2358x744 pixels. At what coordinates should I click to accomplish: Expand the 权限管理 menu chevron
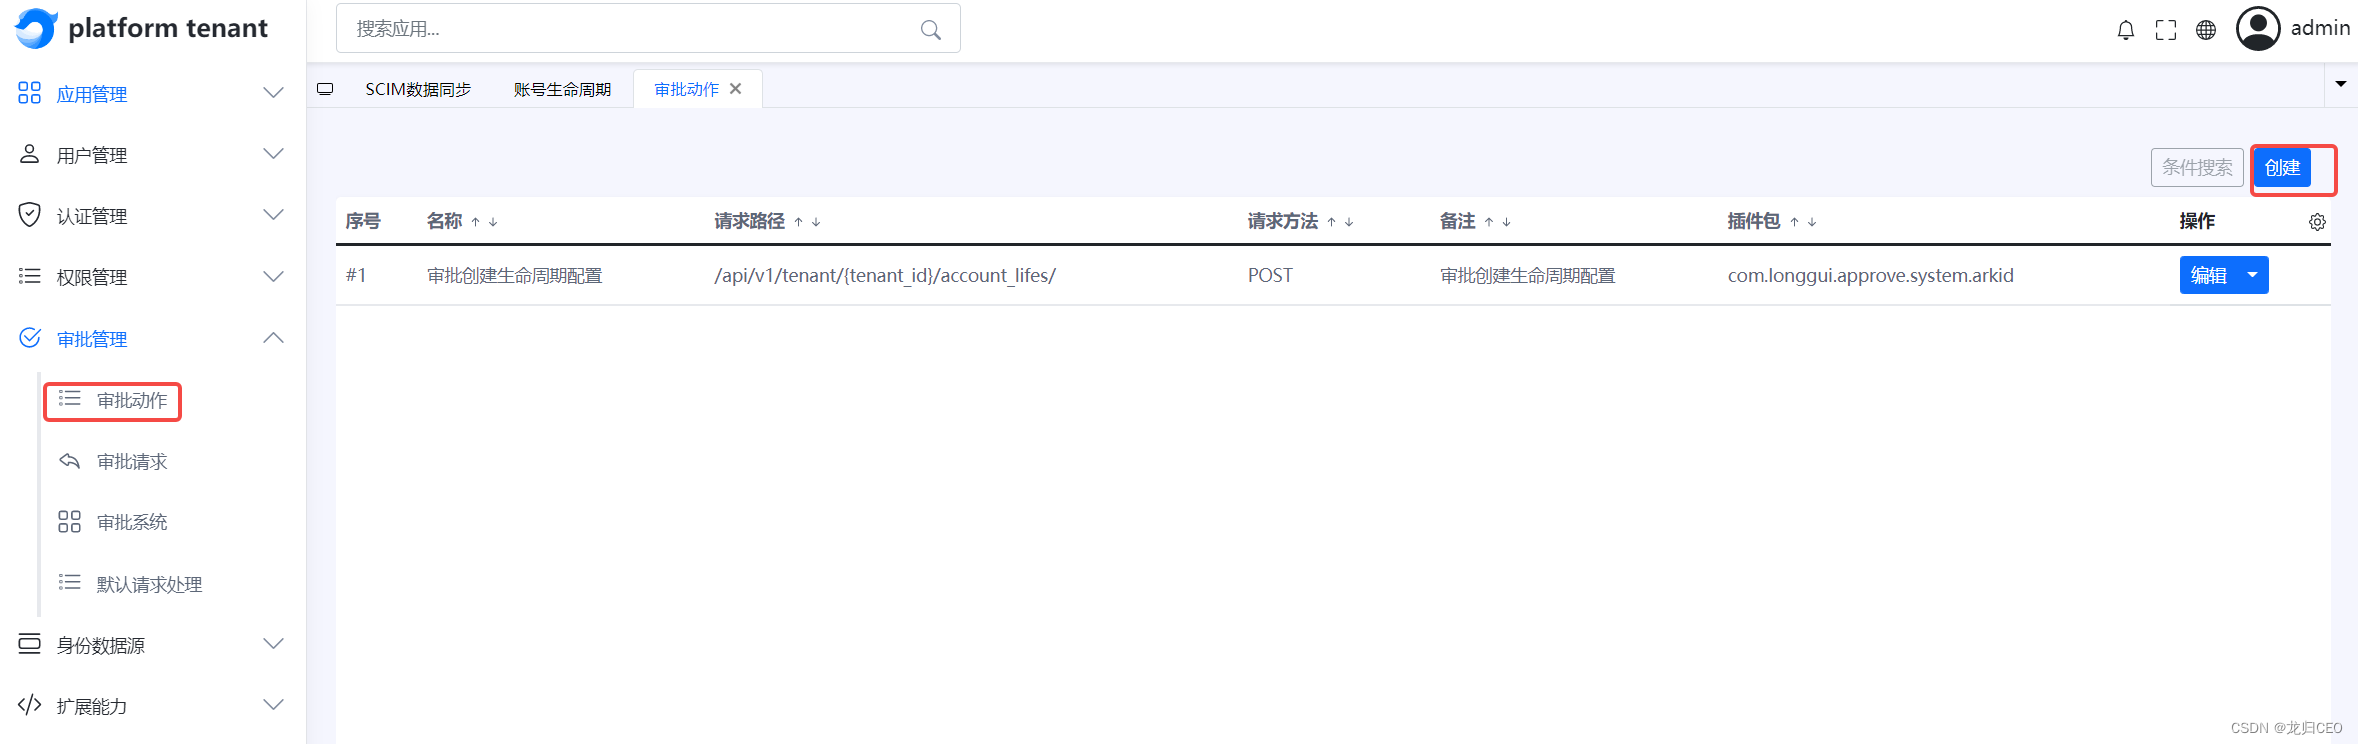[273, 276]
